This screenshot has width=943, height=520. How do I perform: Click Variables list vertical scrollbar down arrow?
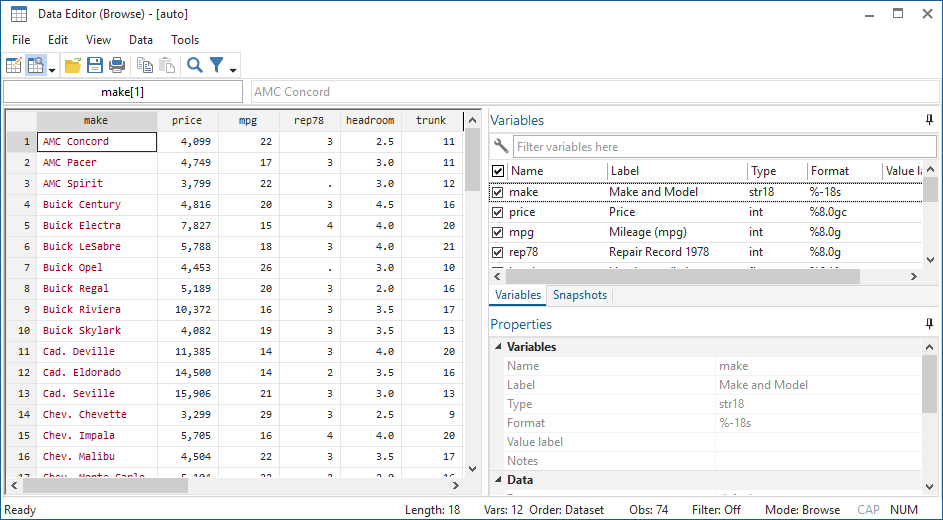tap(930, 260)
